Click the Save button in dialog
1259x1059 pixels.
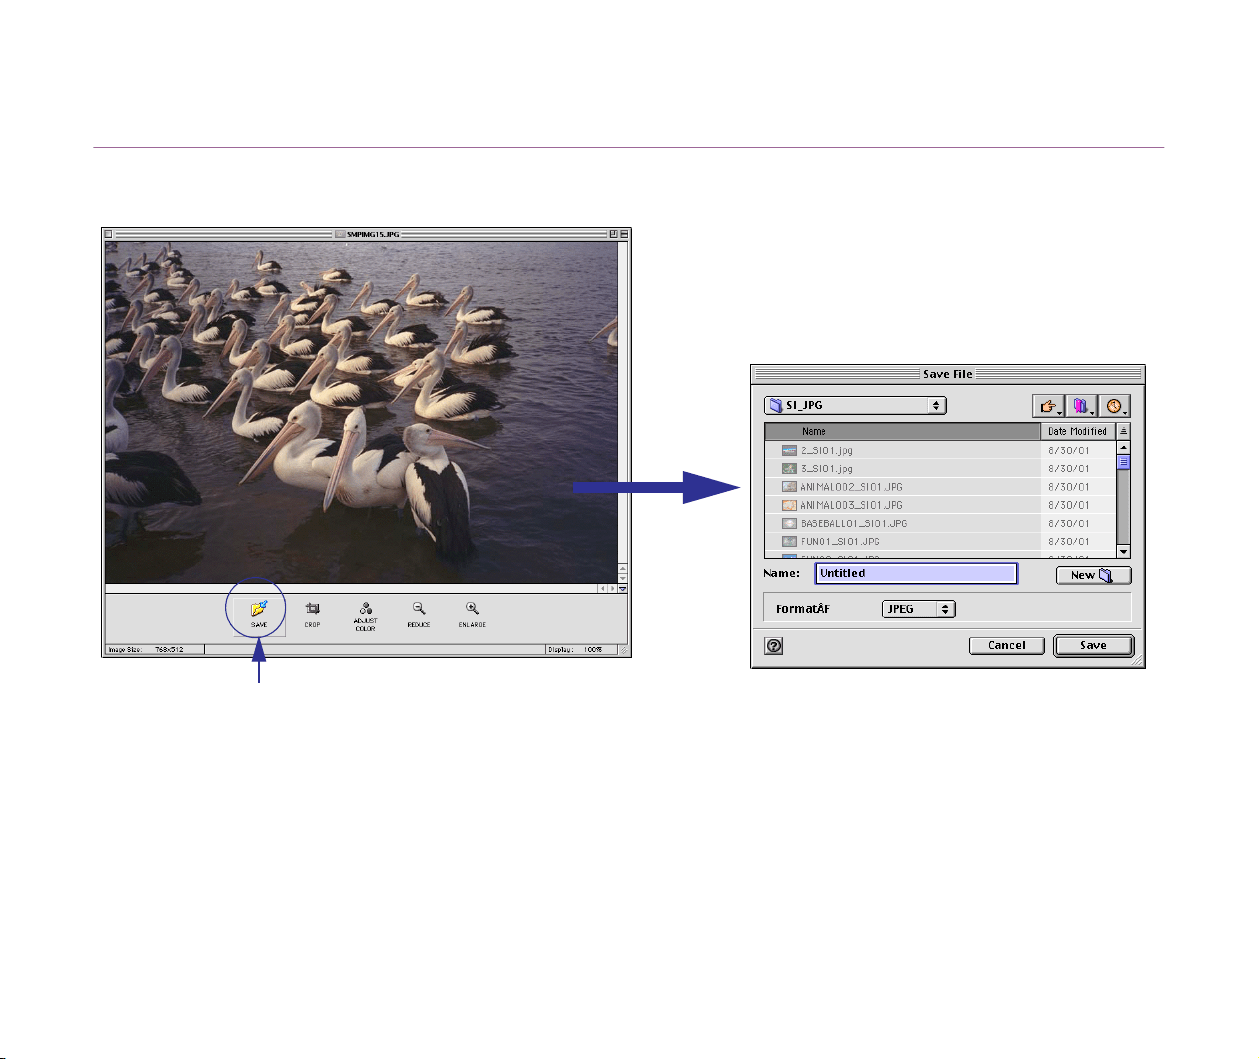[1093, 645]
